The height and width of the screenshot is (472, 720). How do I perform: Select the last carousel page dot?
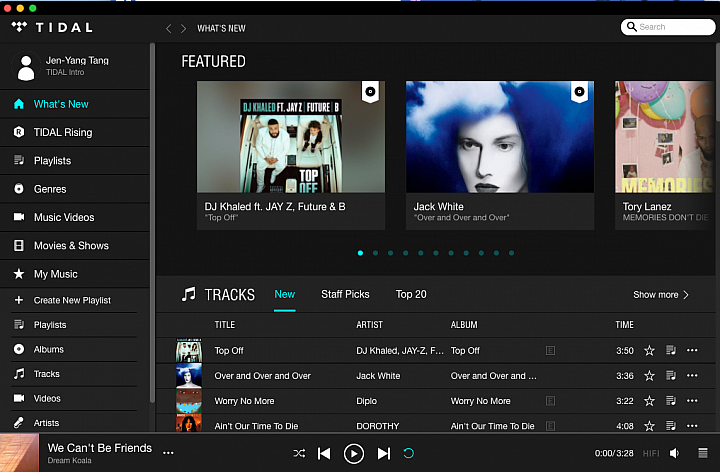click(x=512, y=253)
